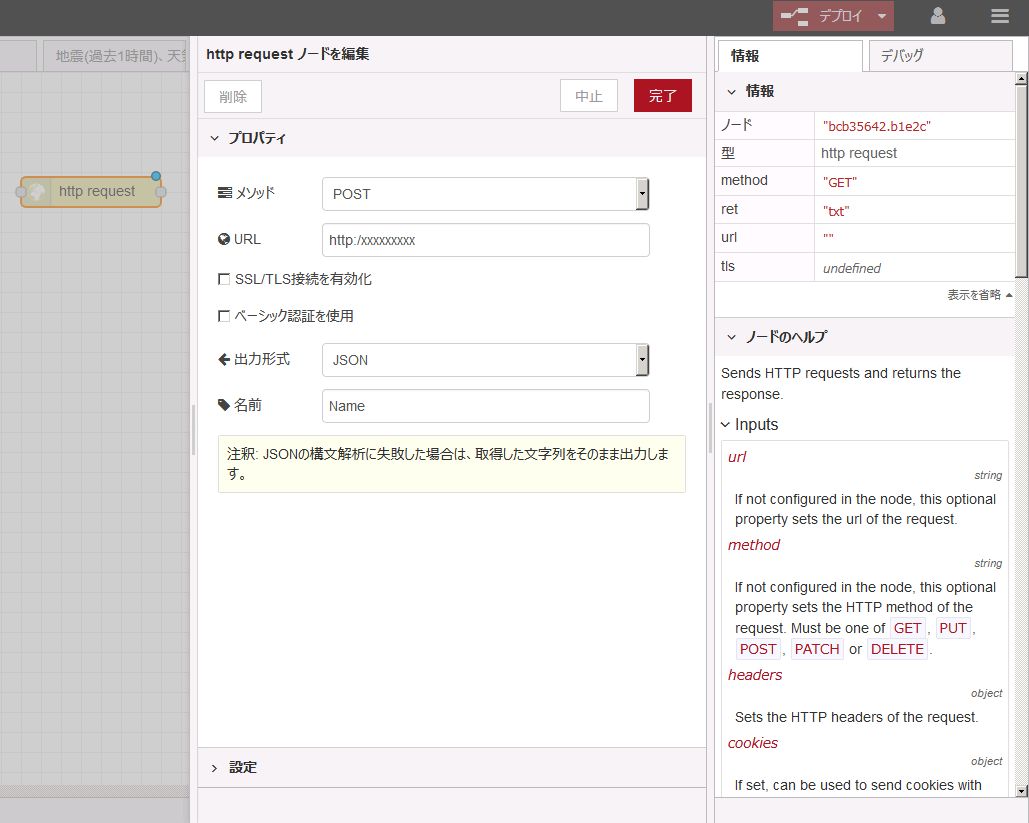This screenshot has height=823, width=1029.
Task: Switch to the 情報 info tab
Action: click(x=790, y=56)
